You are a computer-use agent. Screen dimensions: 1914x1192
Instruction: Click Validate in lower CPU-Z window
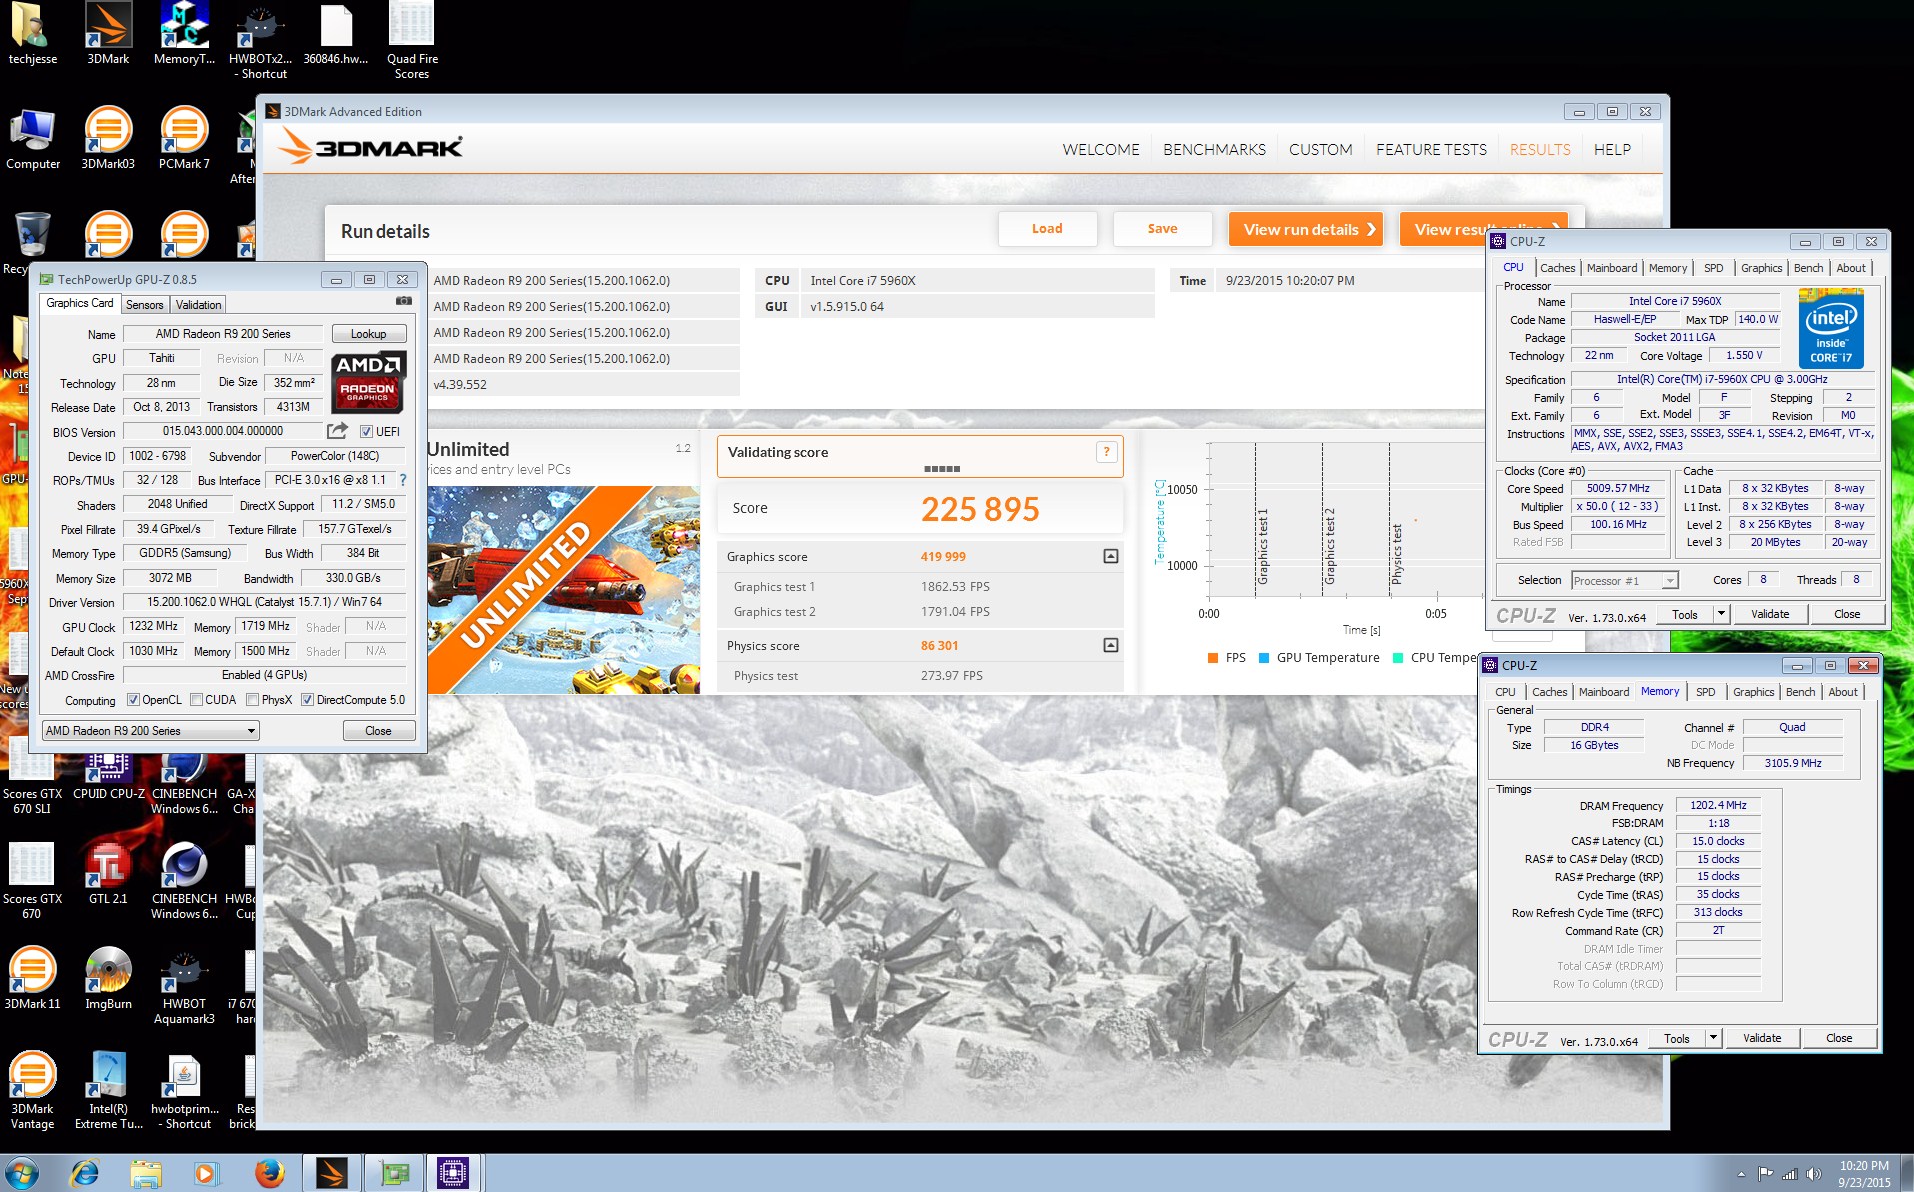point(1762,1038)
